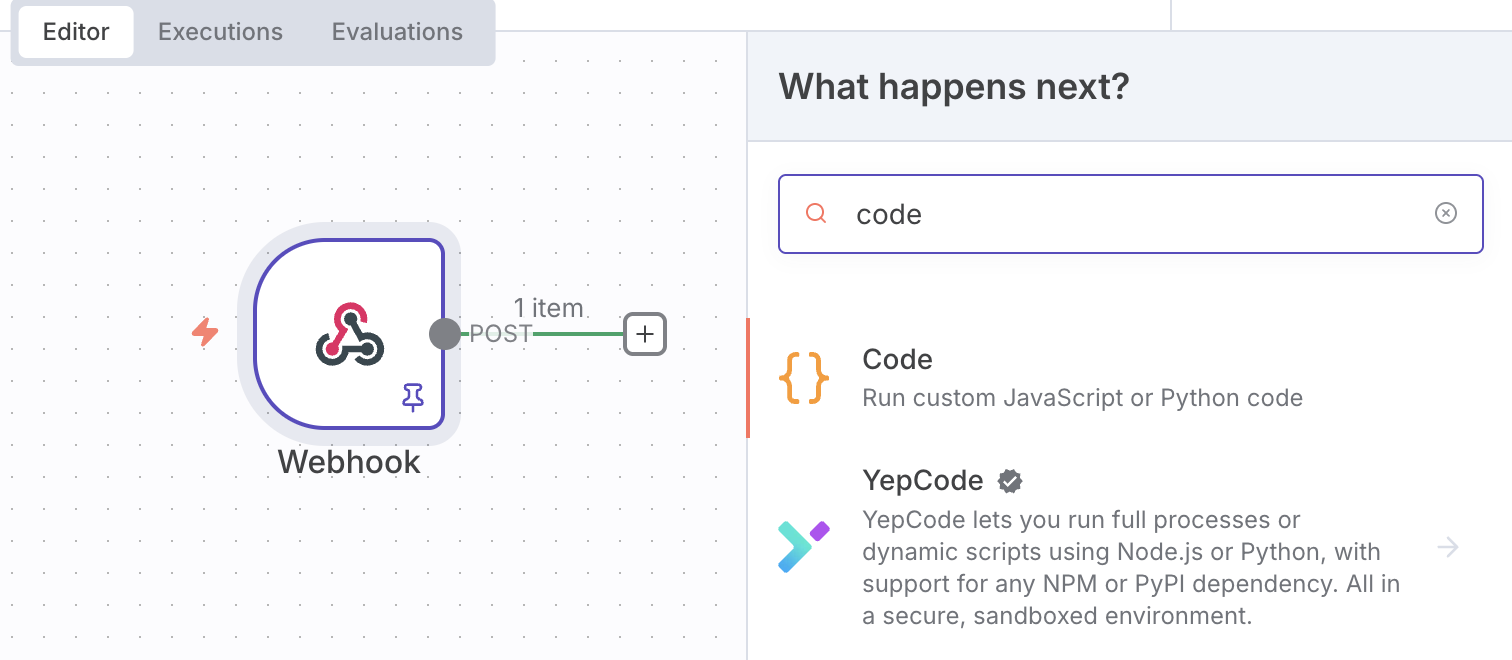Click the magnifier icon in search box

click(x=816, y=214)
